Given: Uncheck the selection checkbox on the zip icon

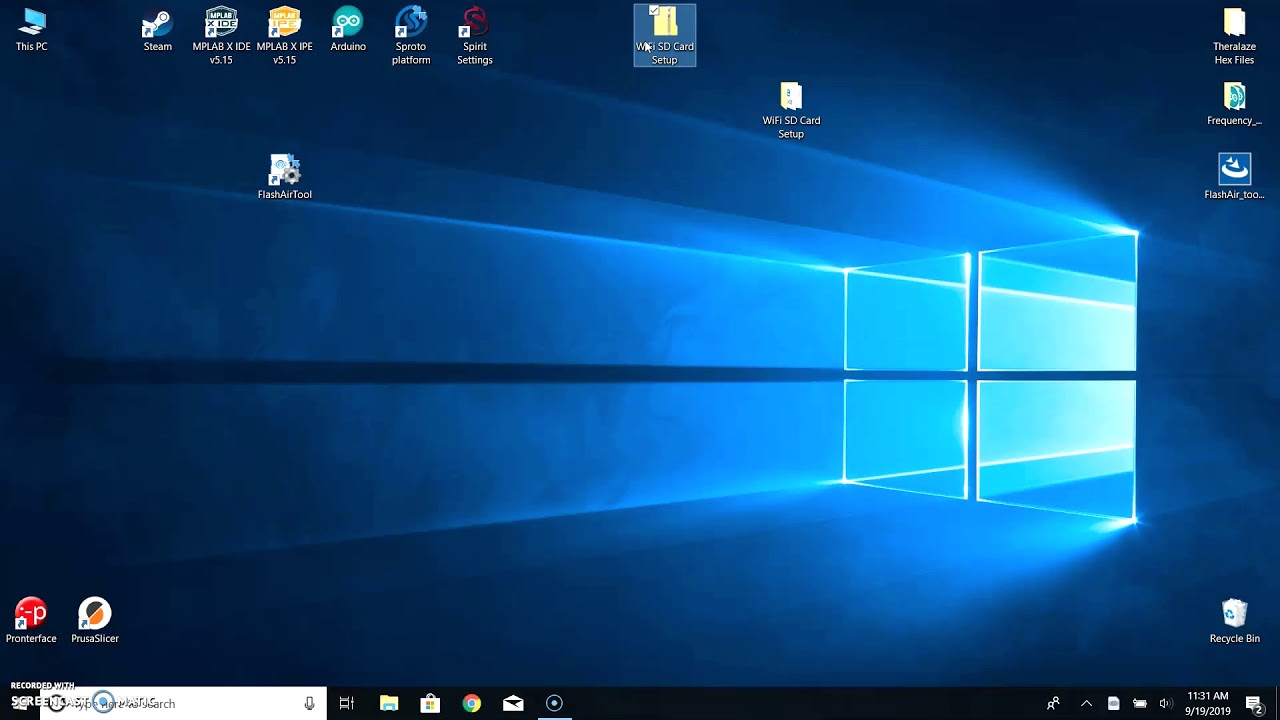Looking at the screenshot, I should tap(653, 11).
